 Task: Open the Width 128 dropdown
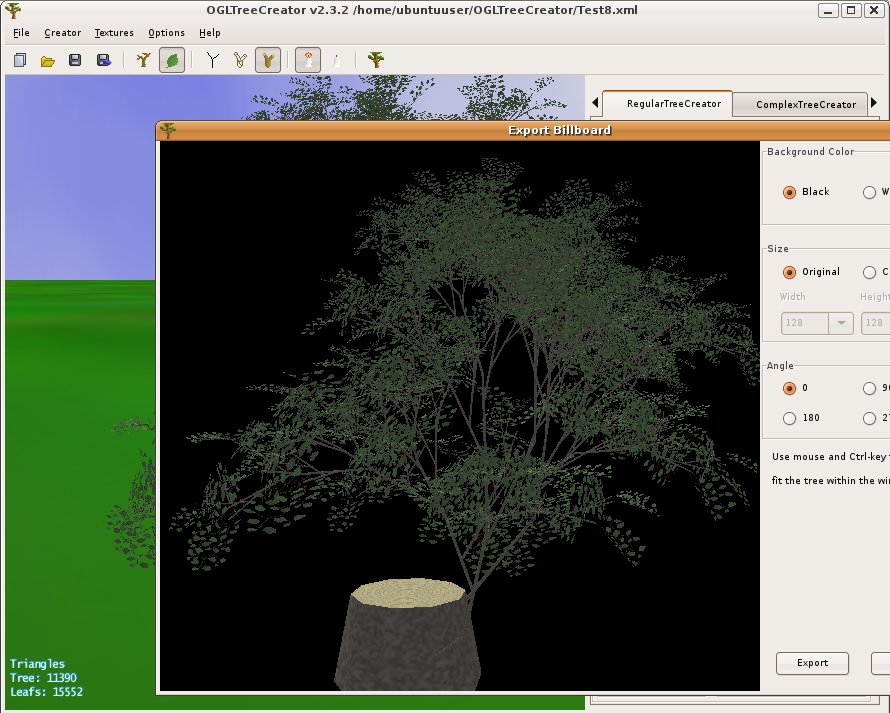point(840,323)
